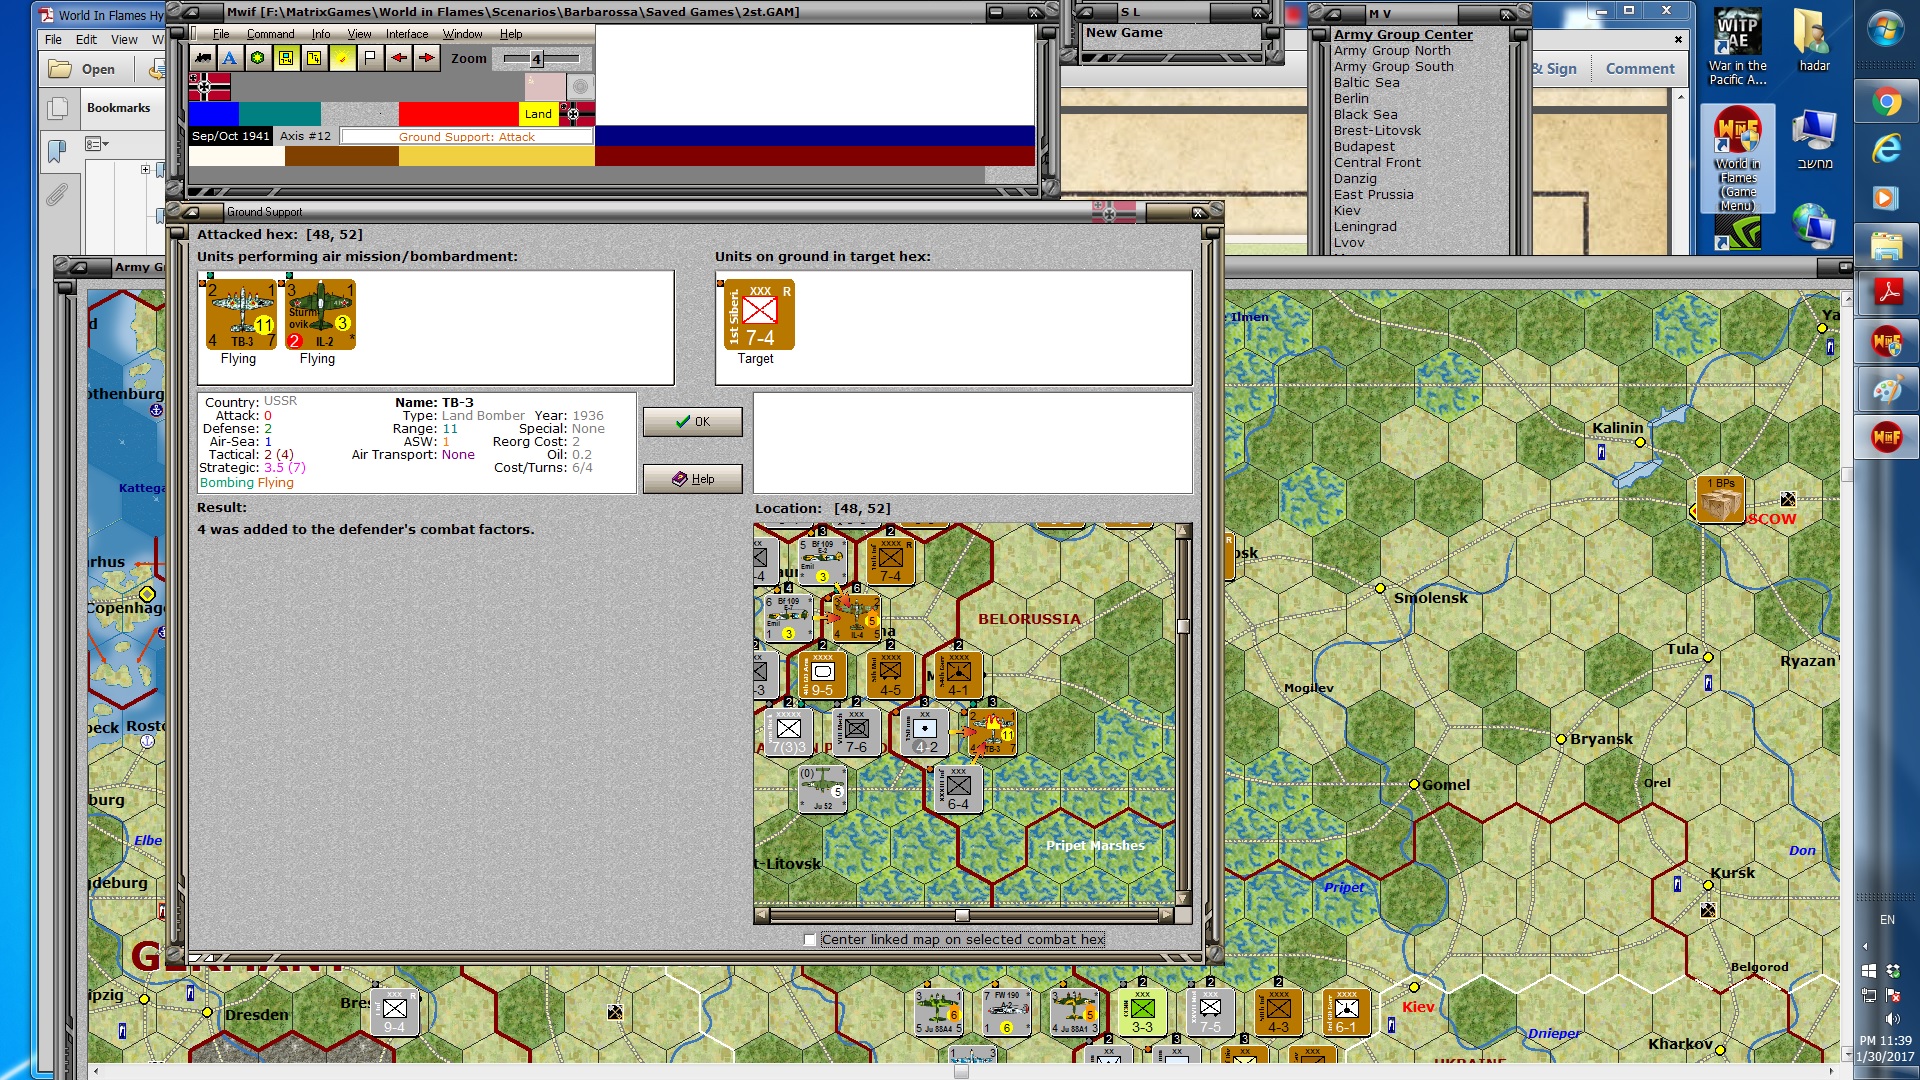Click the red right arrow toolbar icon

427,58
